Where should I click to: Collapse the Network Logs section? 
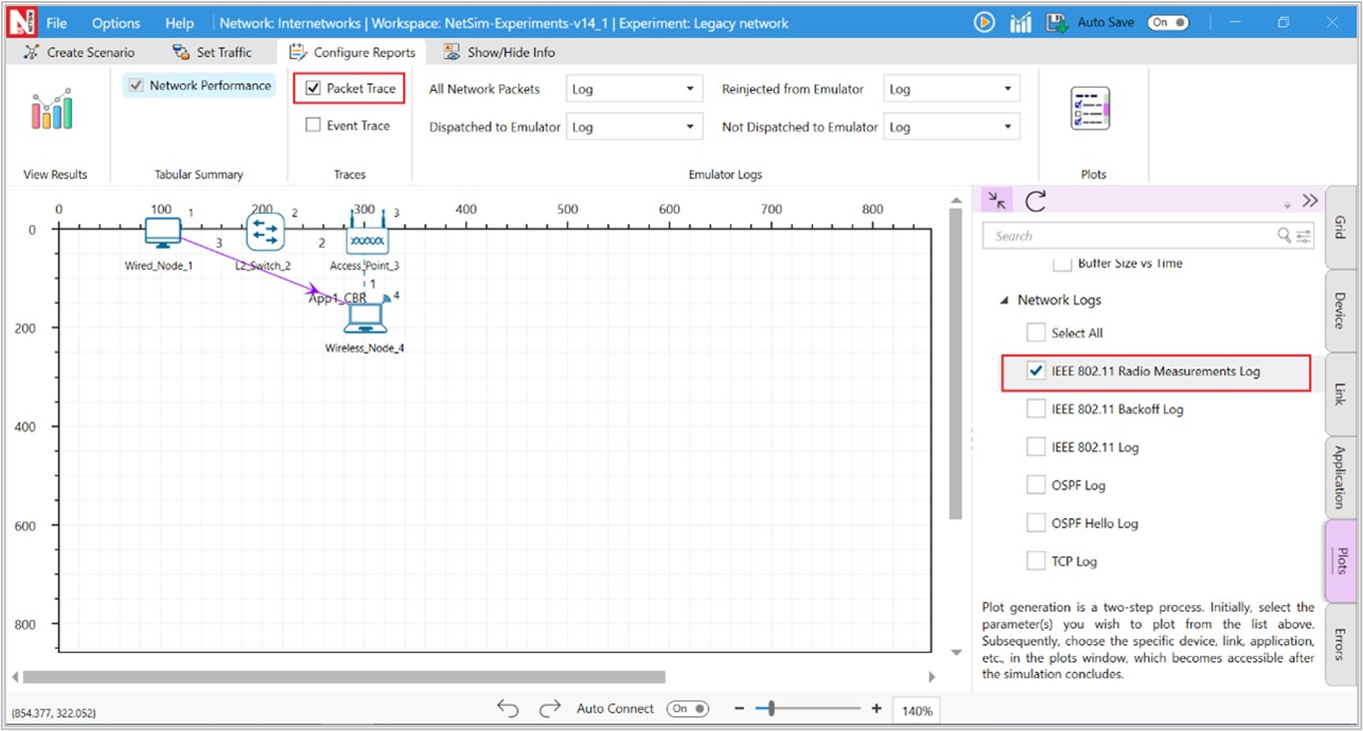tap(1004, 300)
